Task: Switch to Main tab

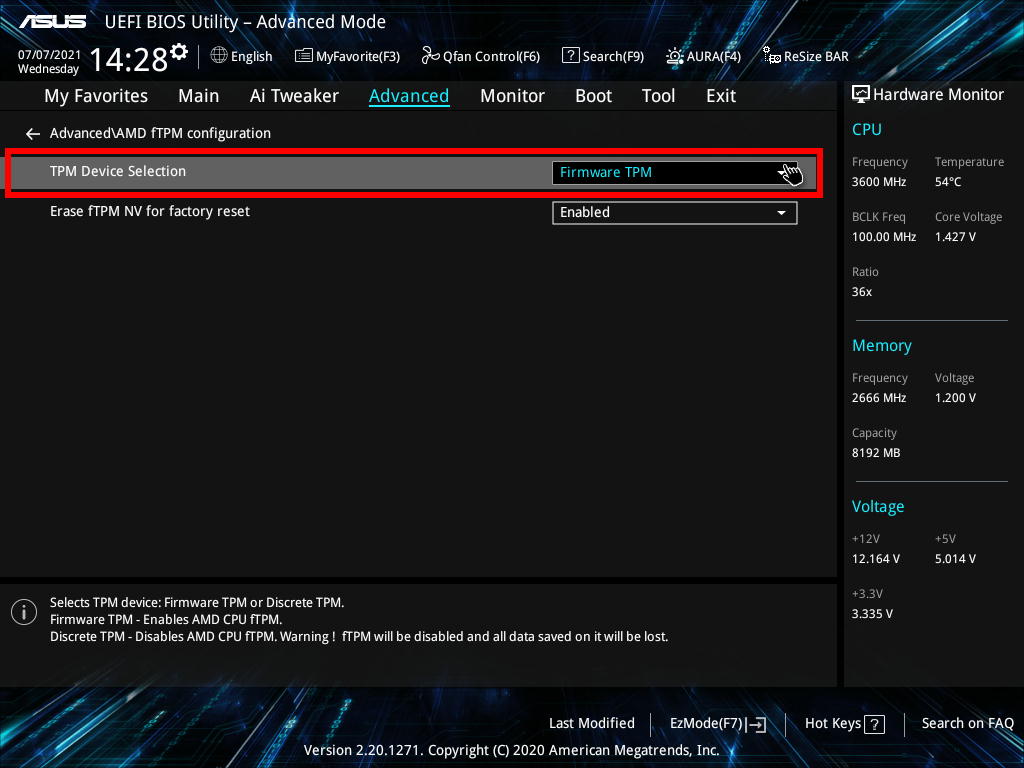Action: point(199,96)
